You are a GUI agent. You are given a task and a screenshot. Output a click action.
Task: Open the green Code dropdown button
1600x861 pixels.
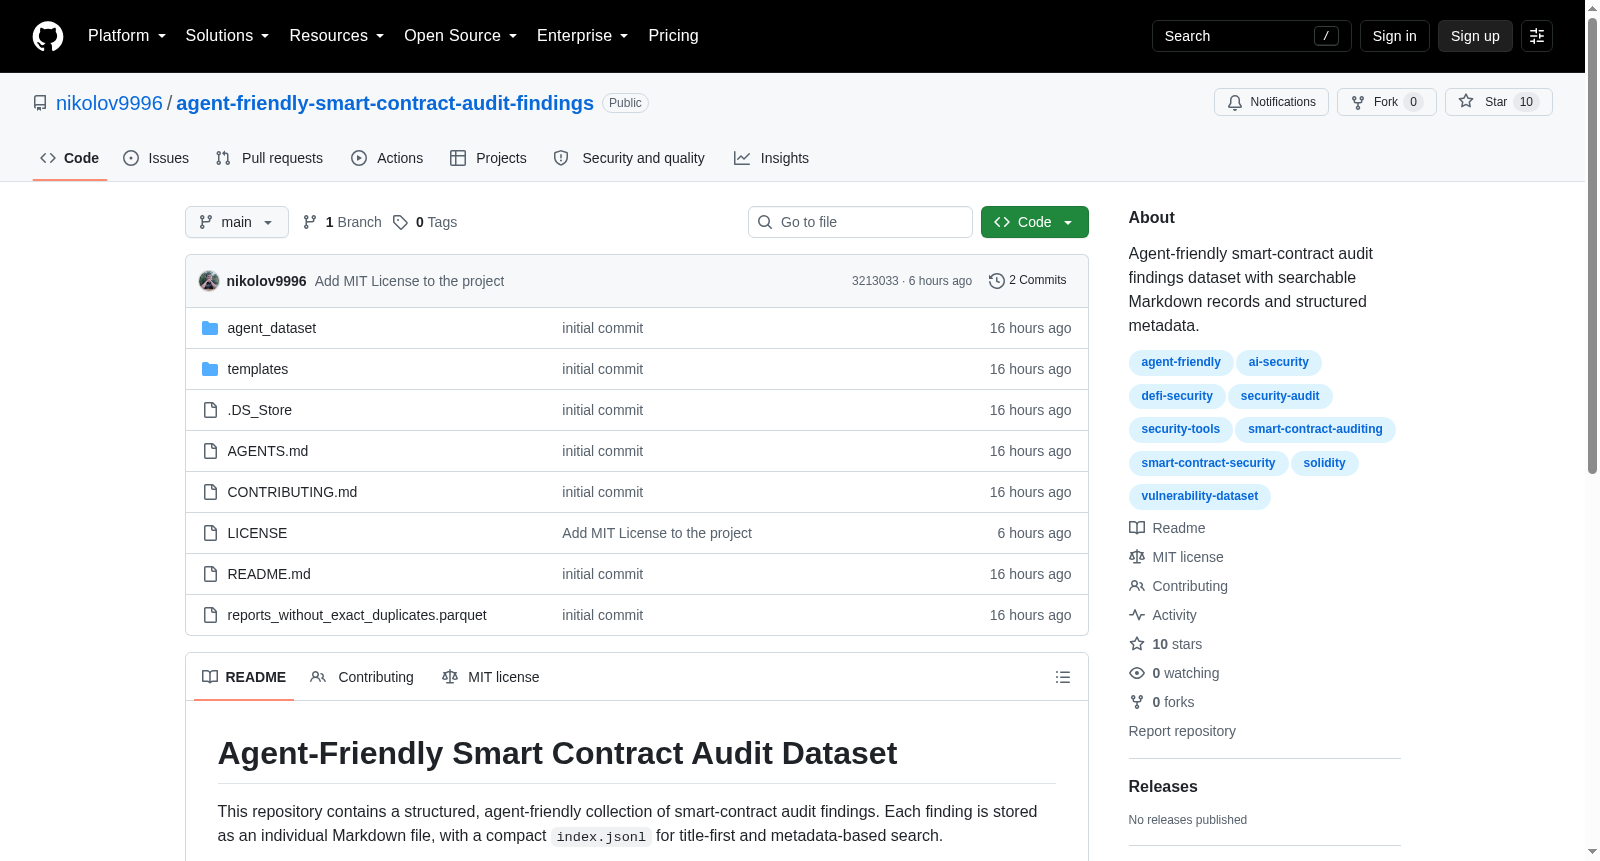[1035, 222]
